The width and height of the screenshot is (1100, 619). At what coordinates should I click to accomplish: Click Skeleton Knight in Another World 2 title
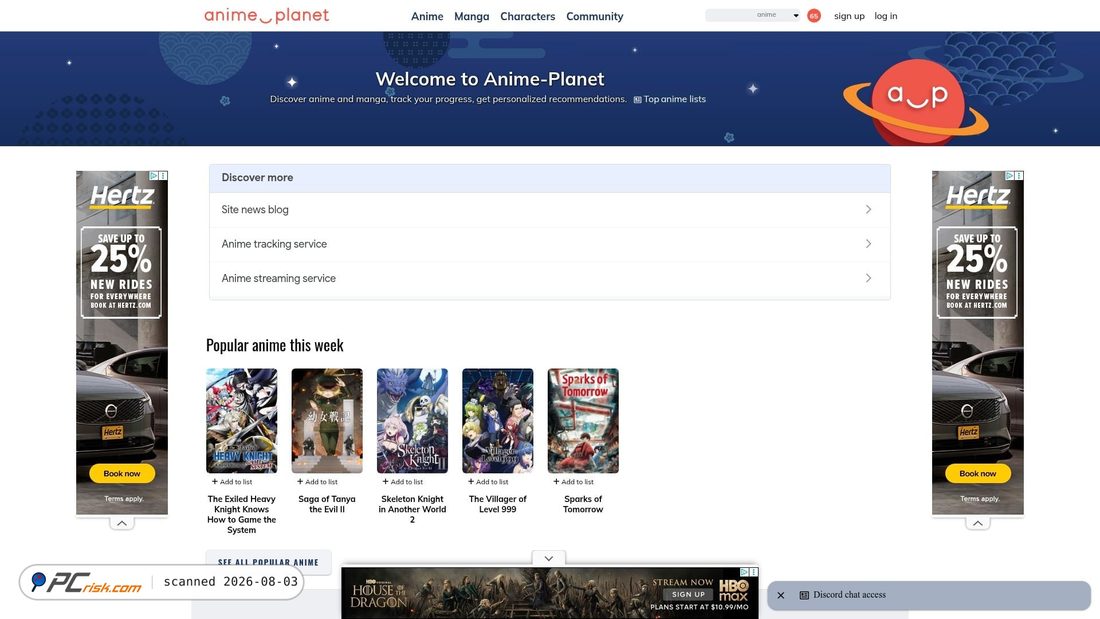coord(412,509)
